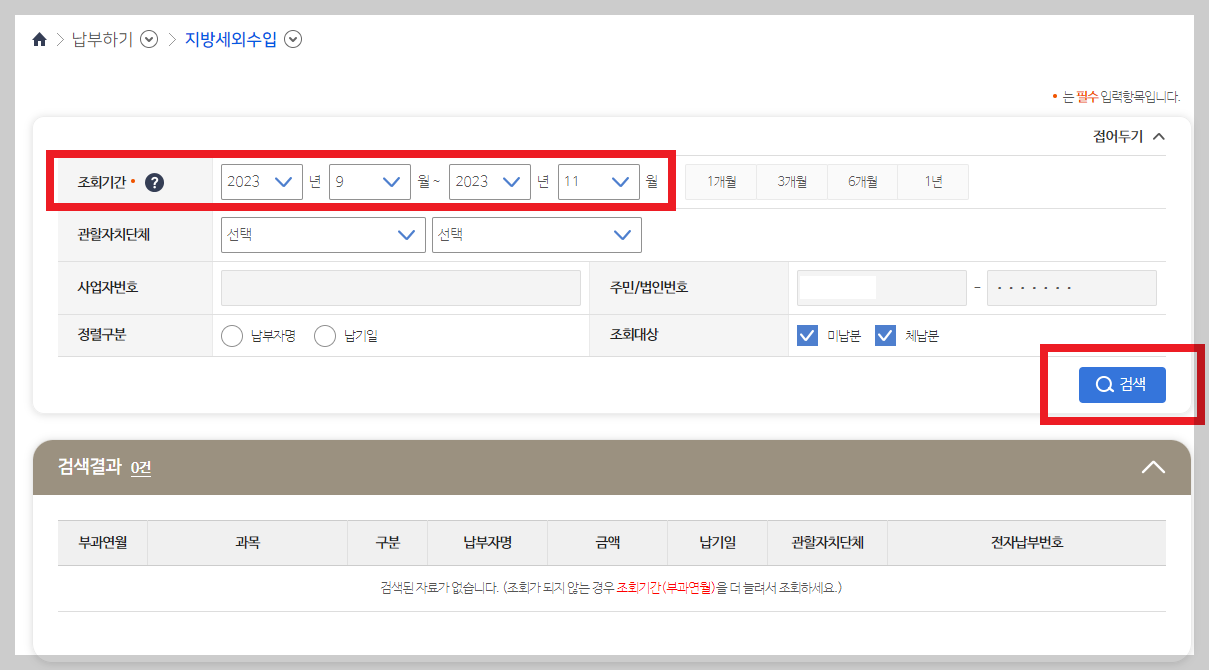The width and height of the screenshot is (1209, 670).
Task: Open the starting month dropdown showing 9
Action: click(369, 181)
